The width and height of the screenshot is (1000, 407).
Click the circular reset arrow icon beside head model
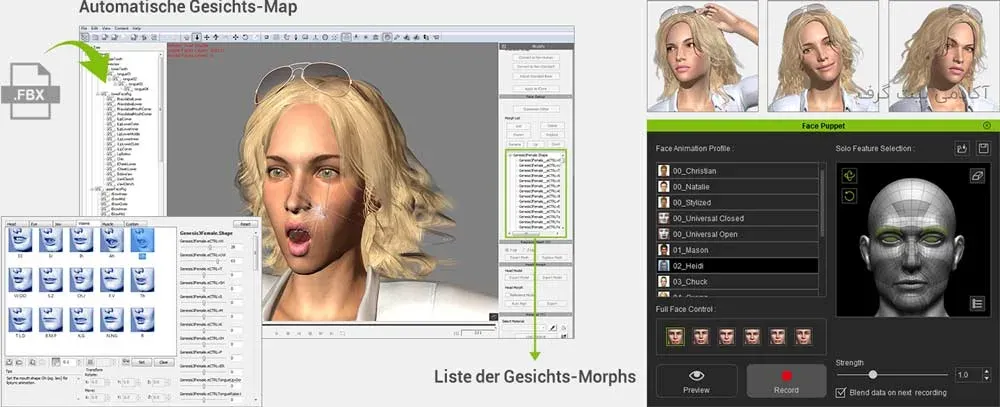(x=849, y=196)
